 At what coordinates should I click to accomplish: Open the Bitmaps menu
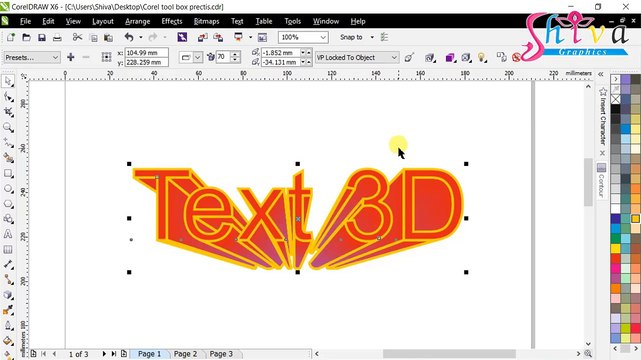pyautogui.click(x=206, y=21)
